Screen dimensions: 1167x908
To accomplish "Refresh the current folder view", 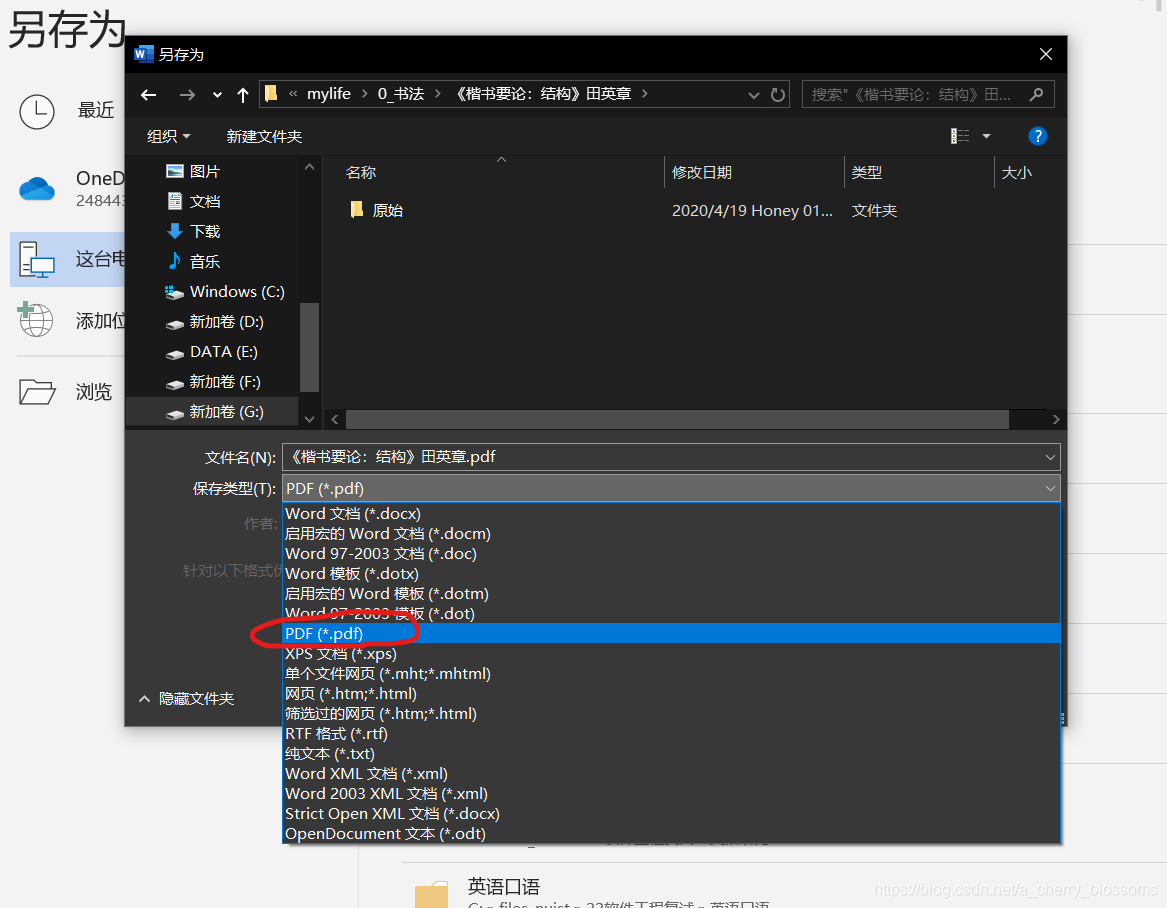I will [x=778, y=95].
